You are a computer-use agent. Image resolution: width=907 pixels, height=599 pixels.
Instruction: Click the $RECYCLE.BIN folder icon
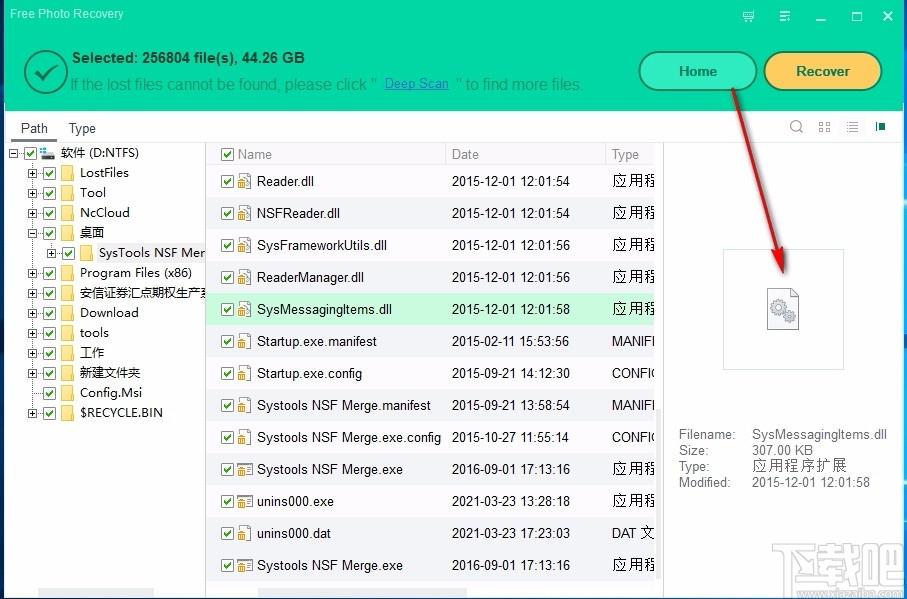68,413
